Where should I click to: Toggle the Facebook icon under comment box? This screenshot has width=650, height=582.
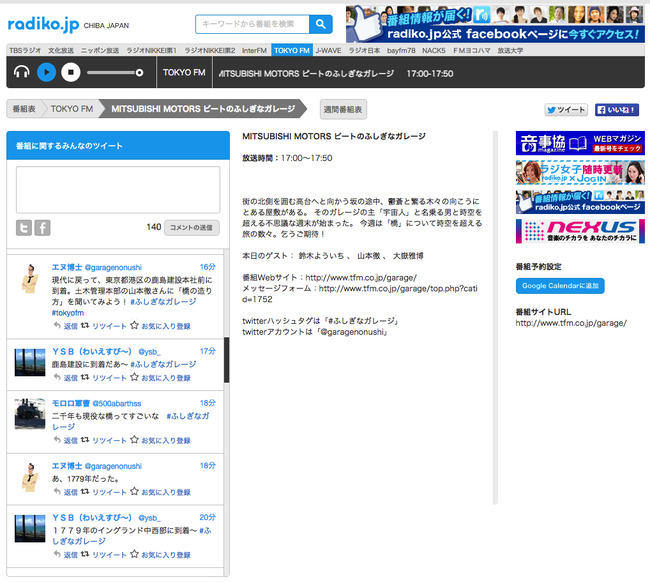click(42, 228)
